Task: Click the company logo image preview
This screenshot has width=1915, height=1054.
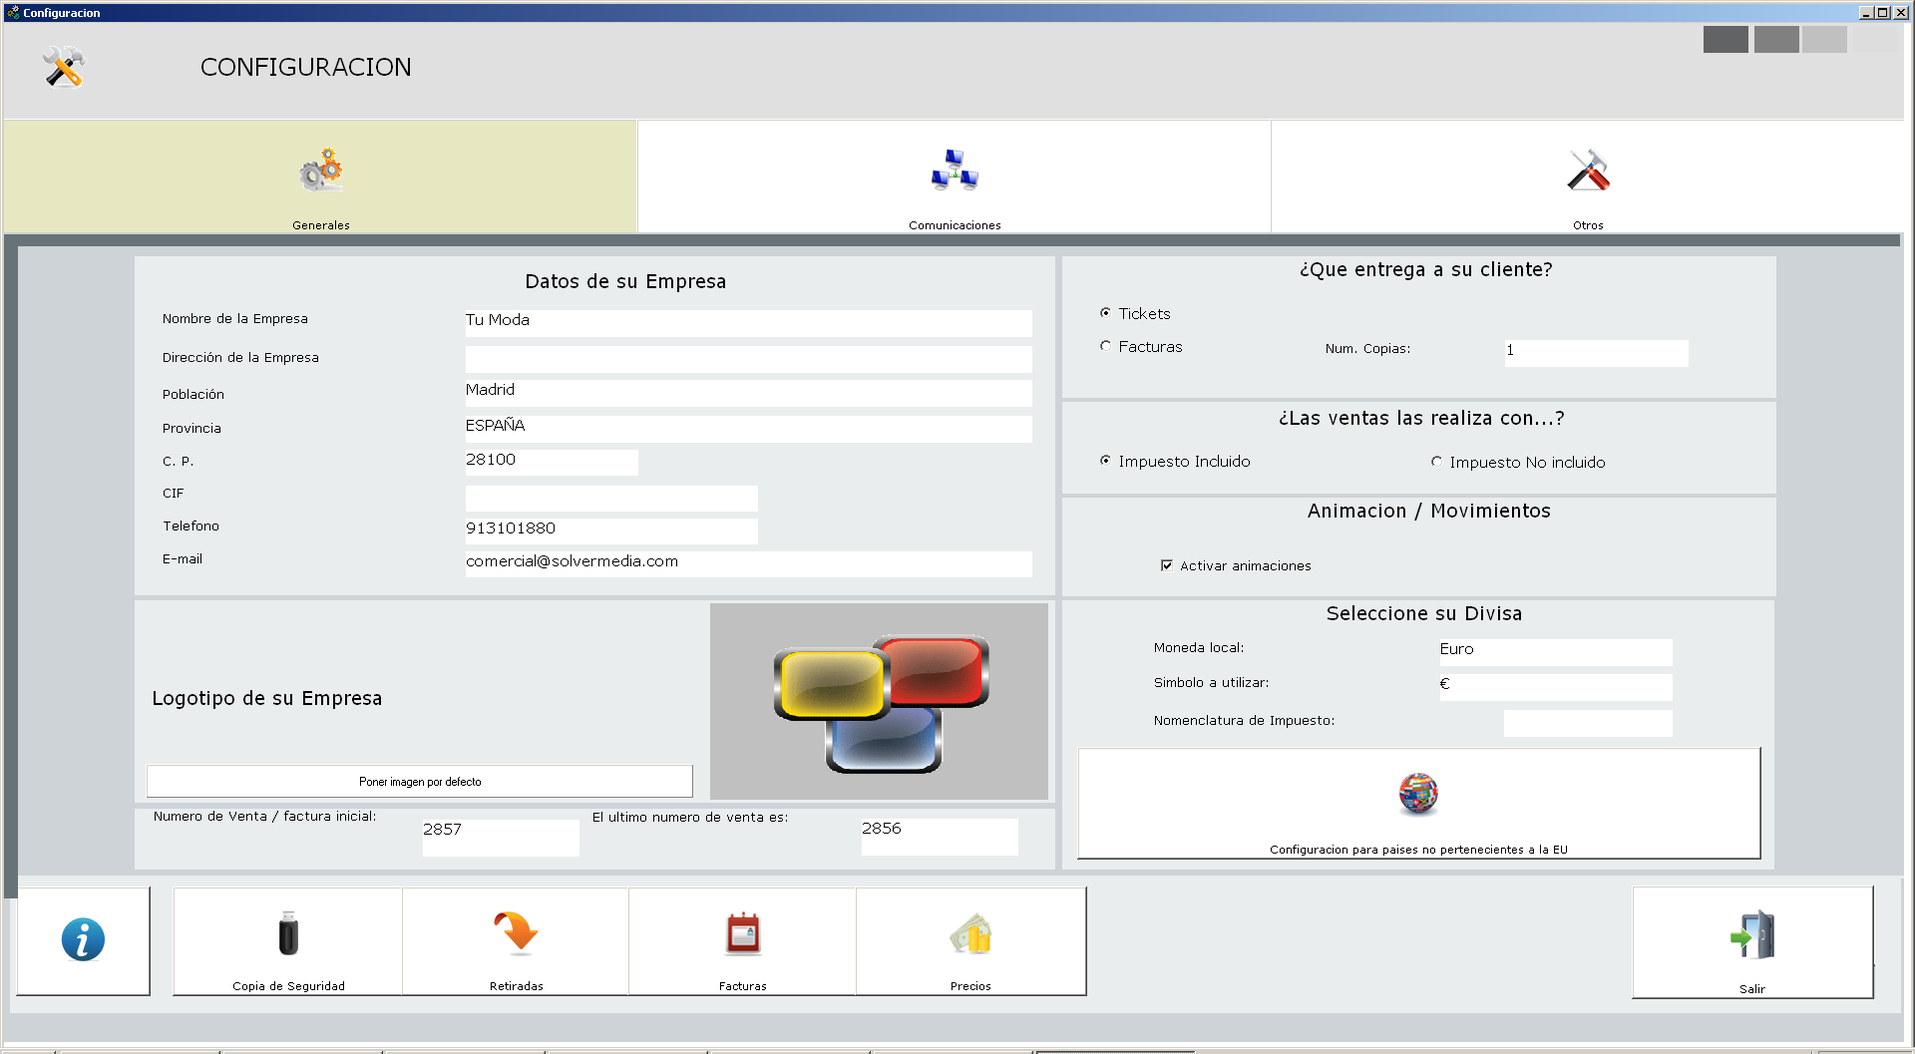Action: [x=879, y=701]
